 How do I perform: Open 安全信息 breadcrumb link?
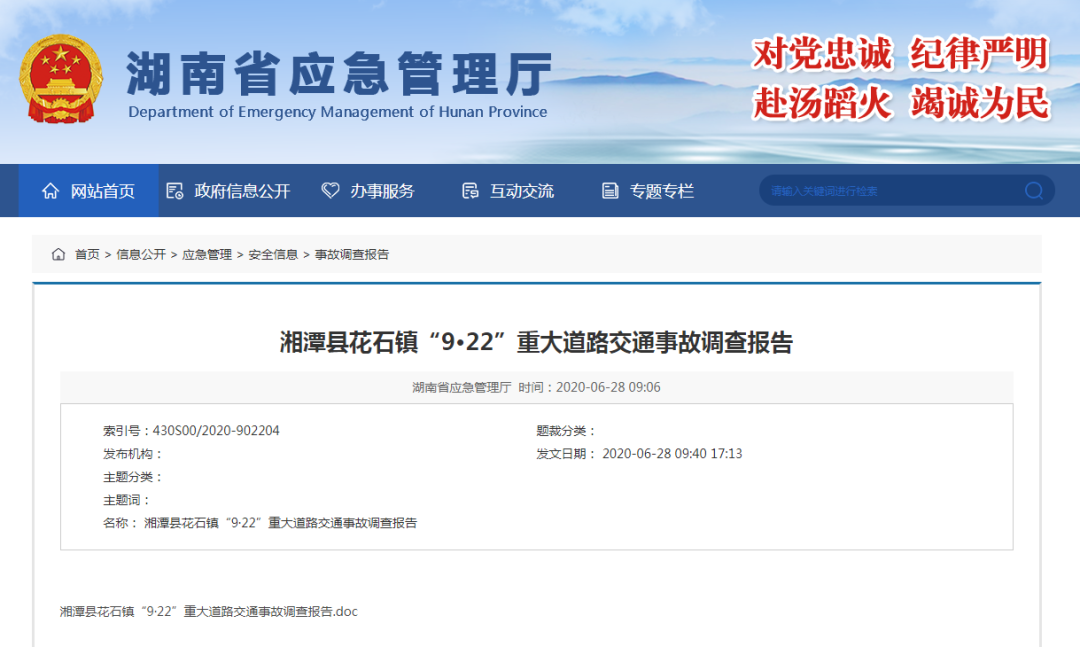pyautogui.click(x=273, y=255)
